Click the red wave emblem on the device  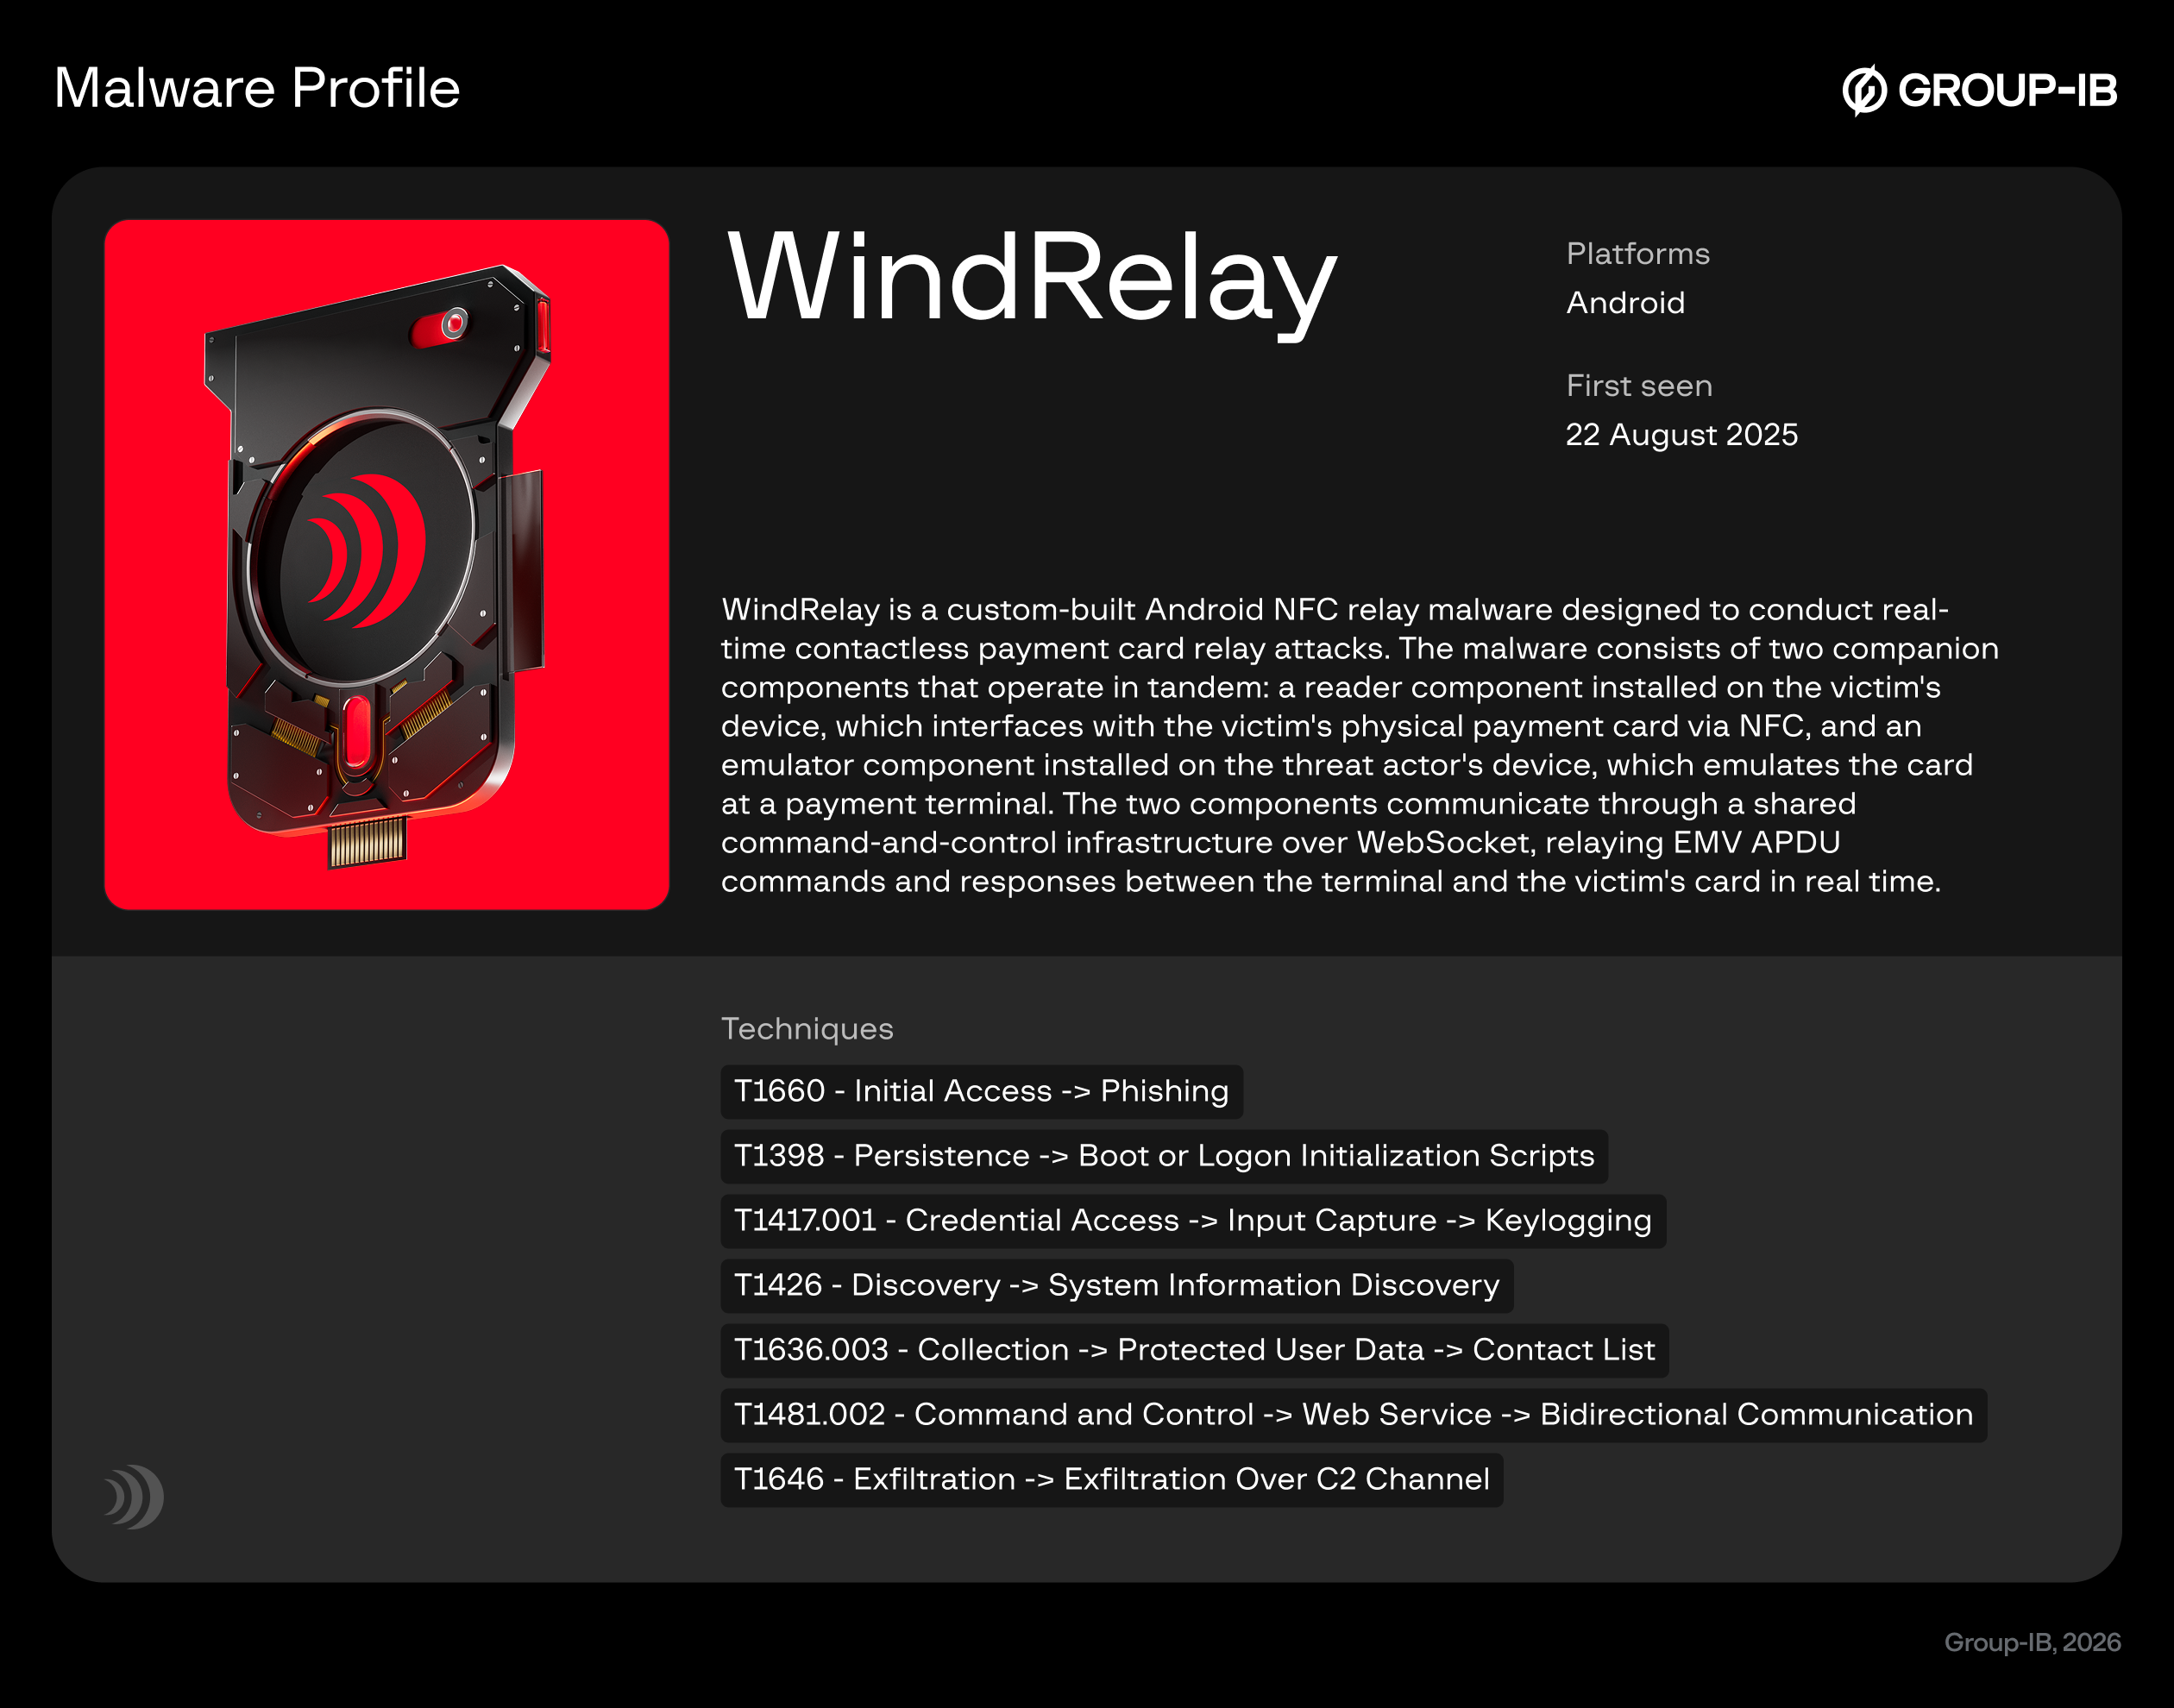click(x=366, y=550)
